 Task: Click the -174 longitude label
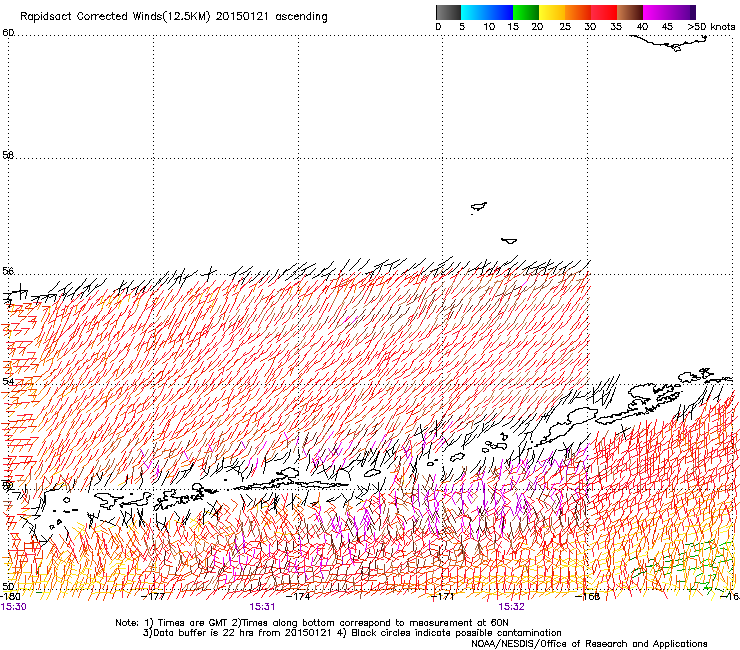[x=299, y=596]
